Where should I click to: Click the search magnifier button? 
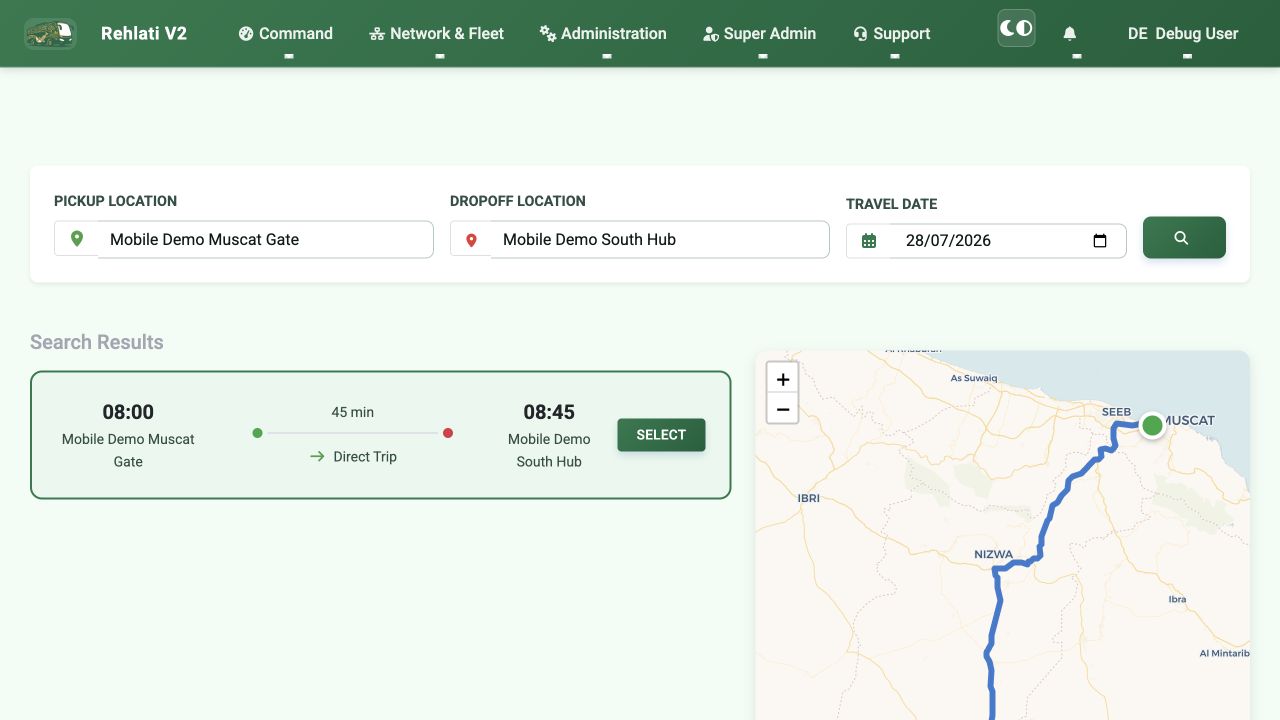[x=1184, y=237]
